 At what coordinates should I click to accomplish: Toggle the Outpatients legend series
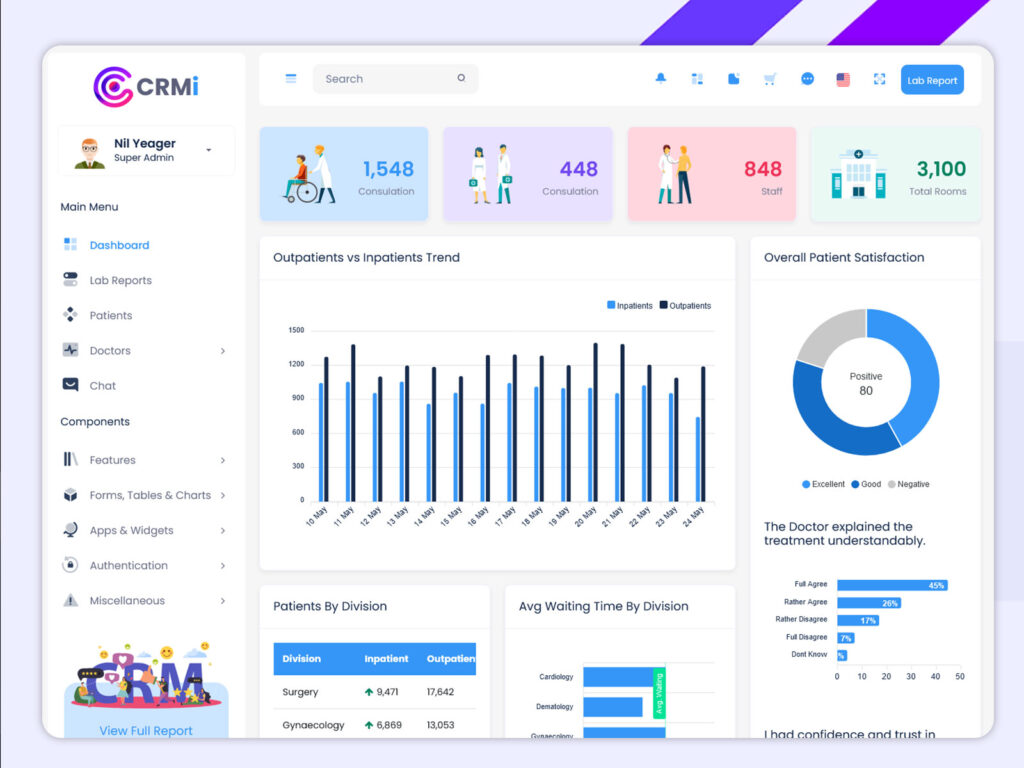[685, 306]
